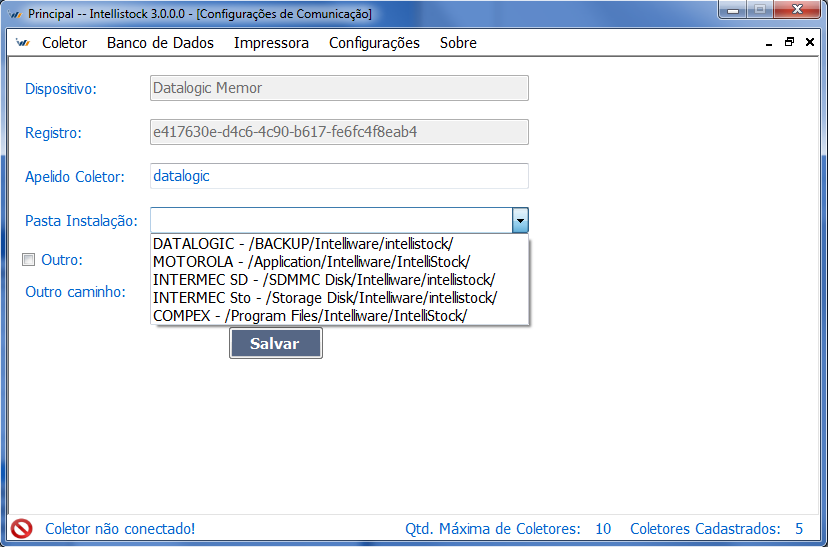
Task: Close the inner Configurações de Comunicação window
Action: click(x=810, y=42)
